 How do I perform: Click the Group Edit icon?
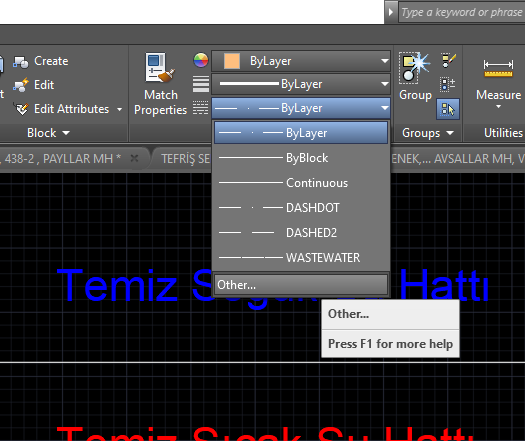pos(448,61)
